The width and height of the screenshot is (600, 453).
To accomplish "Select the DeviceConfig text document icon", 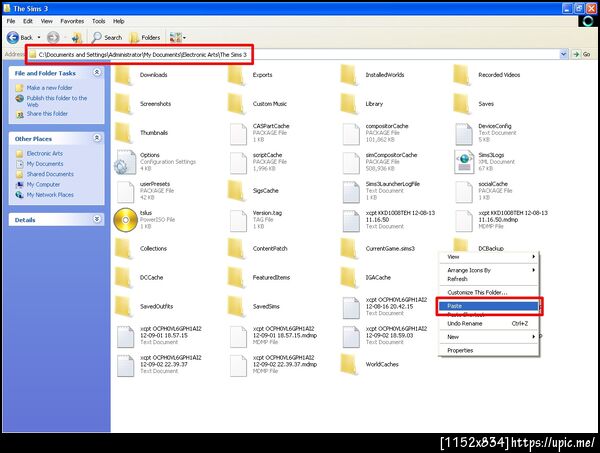I will click(464, 134).
